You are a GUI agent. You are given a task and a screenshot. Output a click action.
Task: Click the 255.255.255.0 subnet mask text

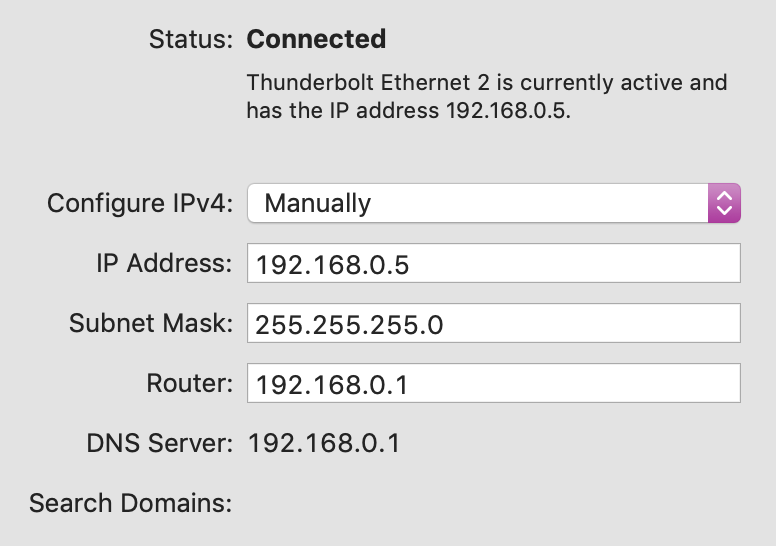point(349,325)
